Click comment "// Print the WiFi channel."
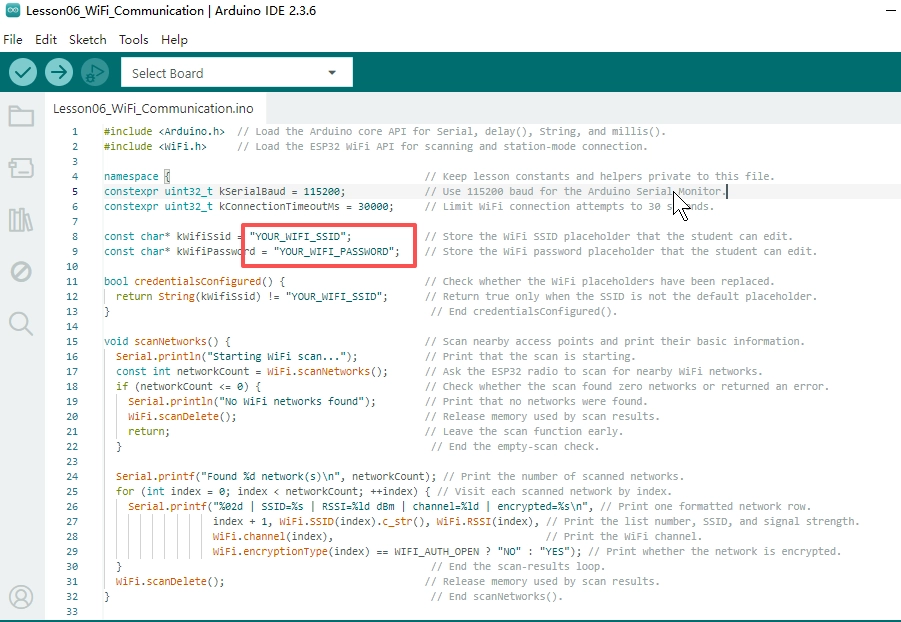901x622 pixels. coord(624,536)
